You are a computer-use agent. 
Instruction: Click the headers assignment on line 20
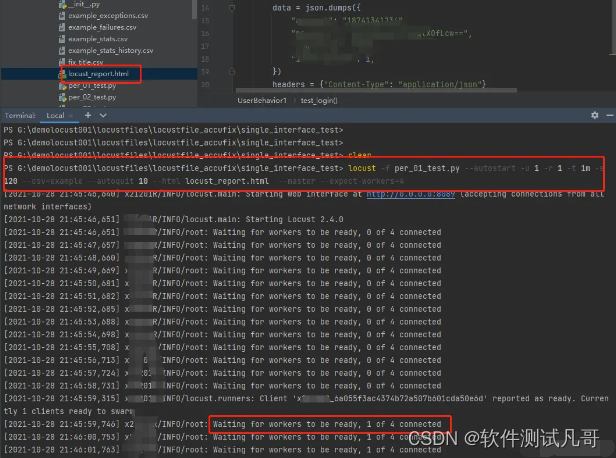(x=379, y=84)
